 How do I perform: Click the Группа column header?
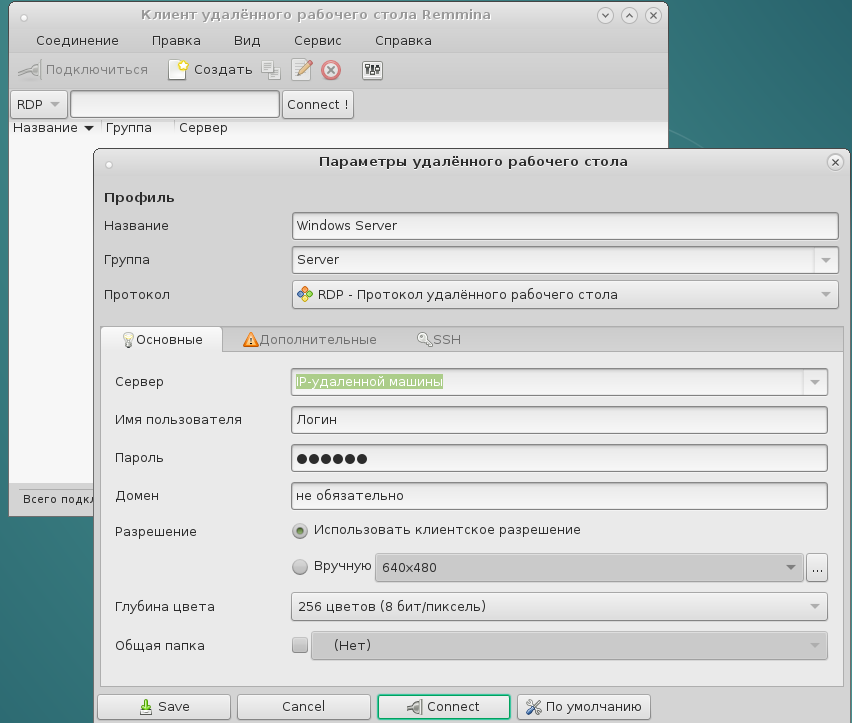[x=129, y=128]
